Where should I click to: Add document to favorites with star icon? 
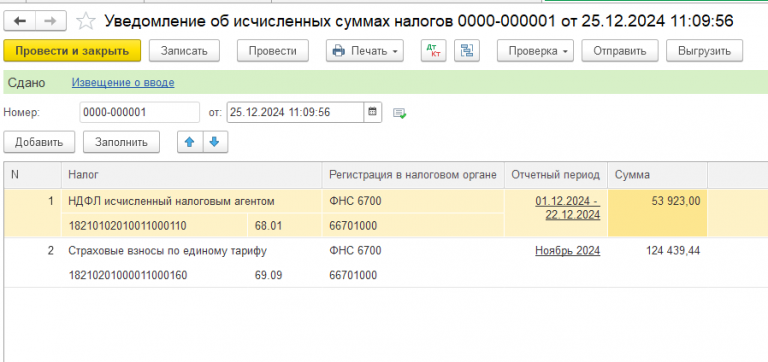point(86,21)
